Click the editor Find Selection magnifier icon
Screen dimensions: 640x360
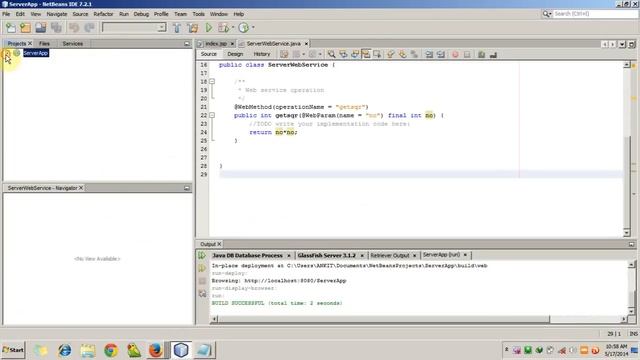tap(331, 54)
